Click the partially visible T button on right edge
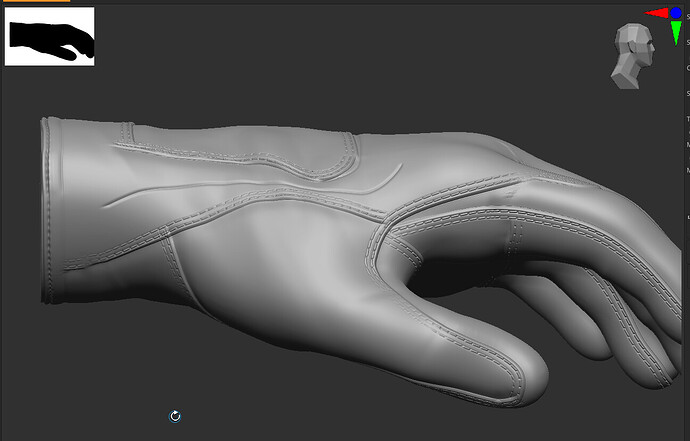 688,119
